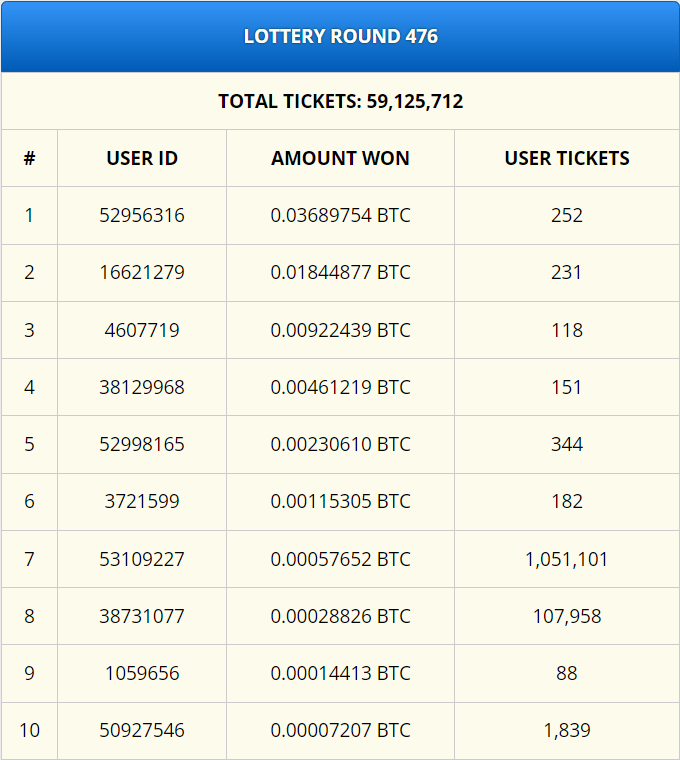
Task: Click amount 0.00230610 BTC
Action: coord(340,444)
